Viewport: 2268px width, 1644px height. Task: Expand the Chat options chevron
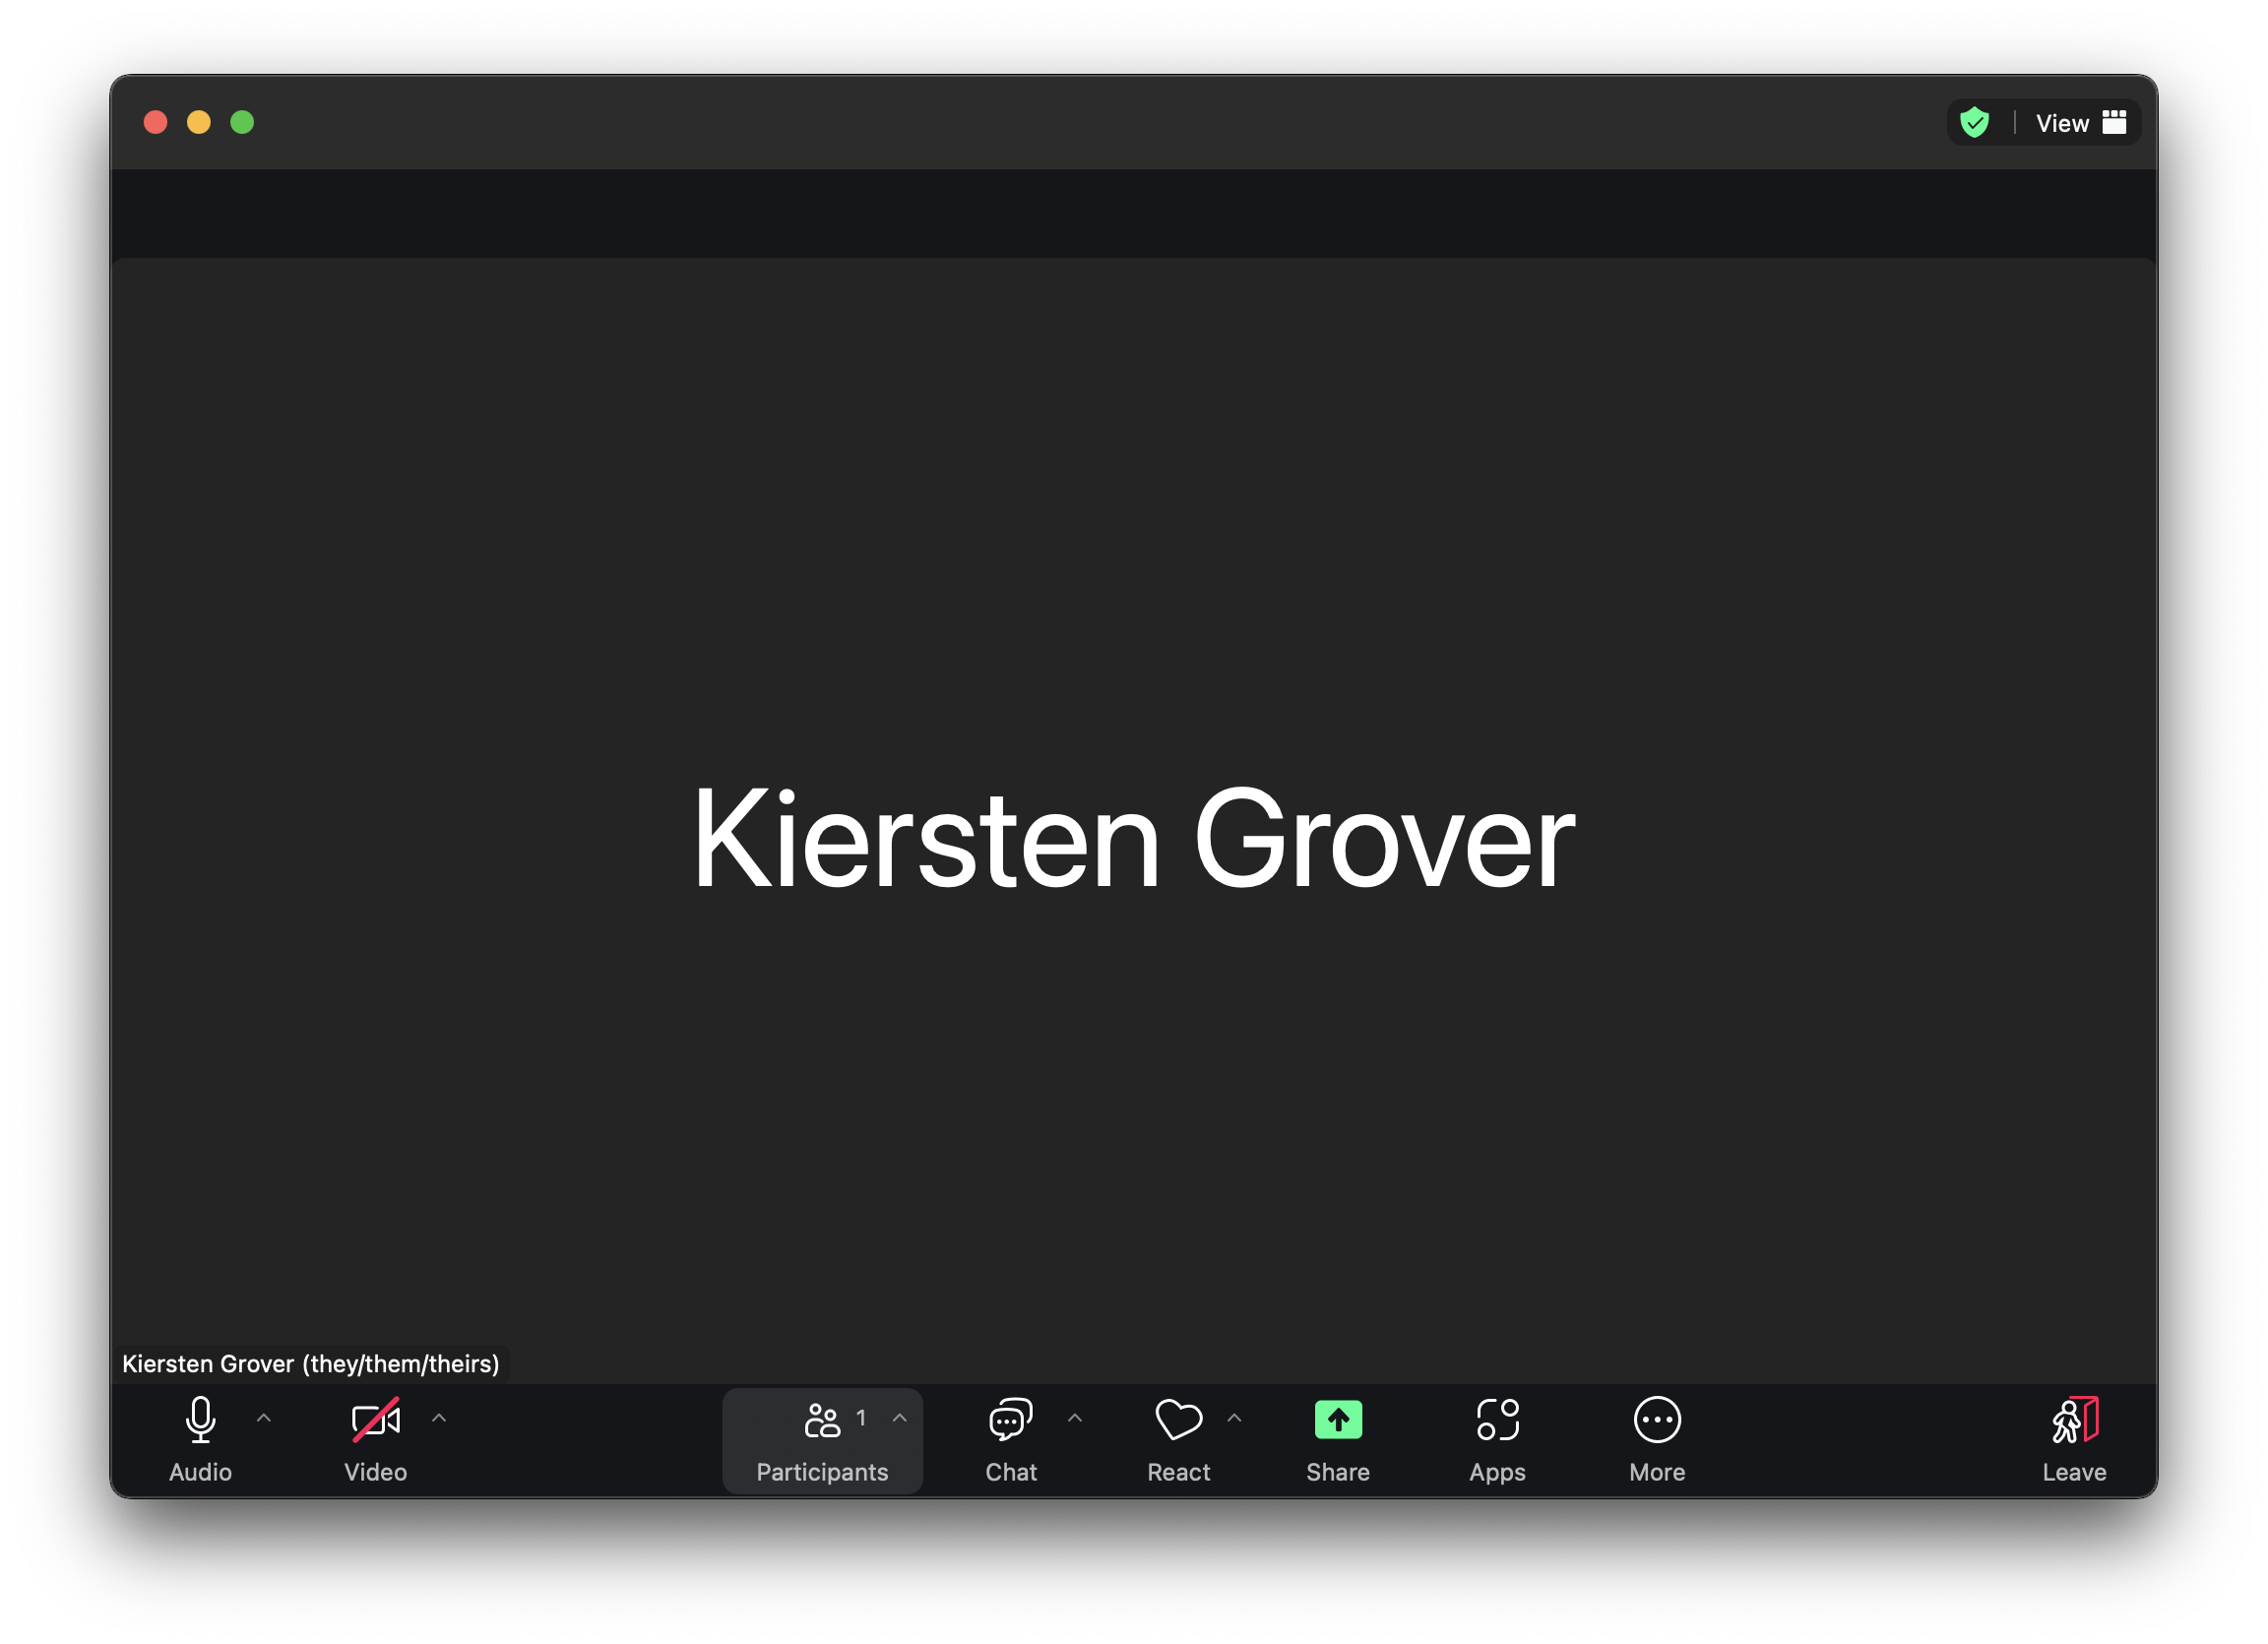click(x=1075, y=1418)
